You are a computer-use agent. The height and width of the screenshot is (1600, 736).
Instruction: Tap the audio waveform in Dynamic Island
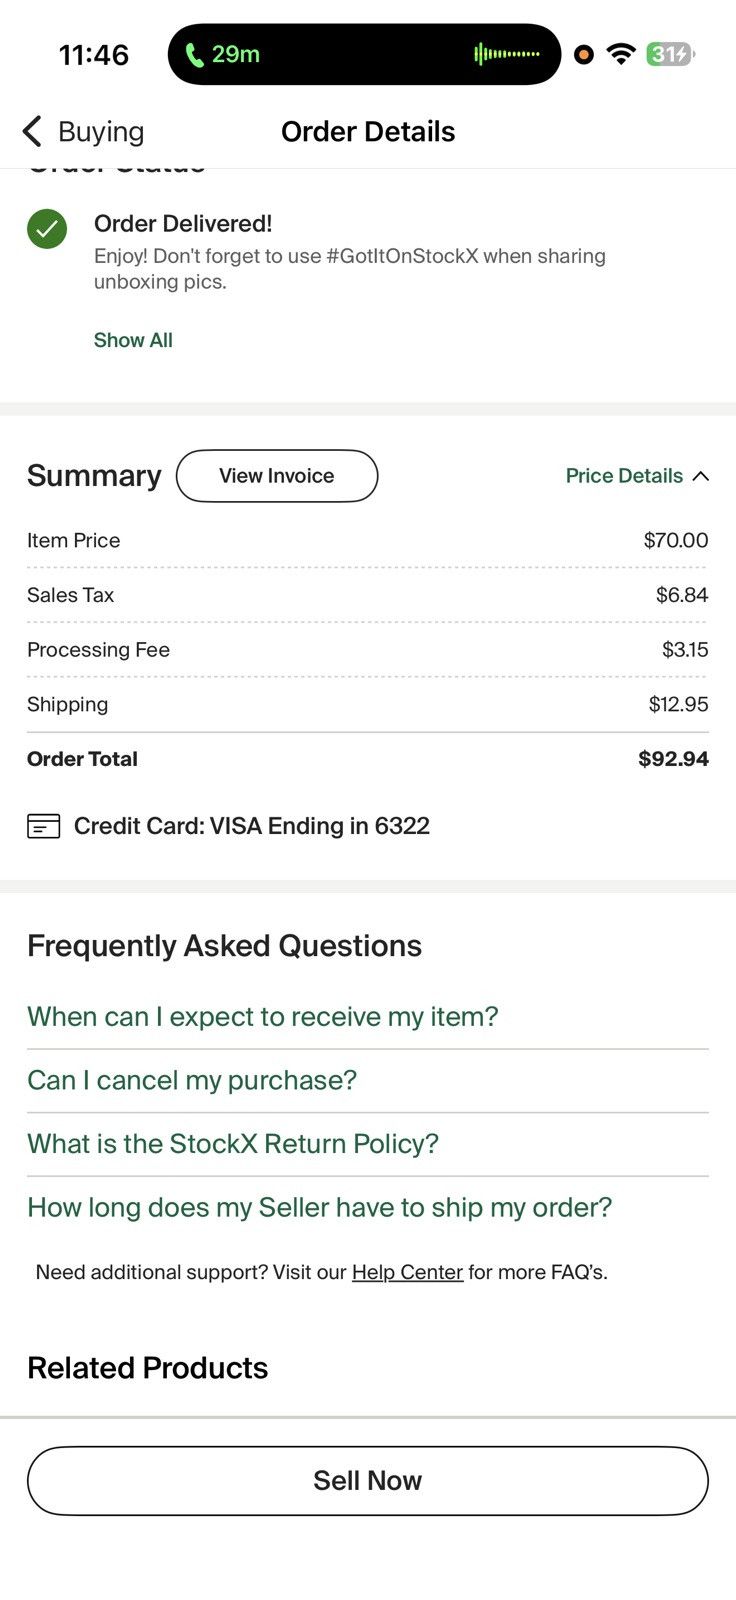[x=507, y=54]
